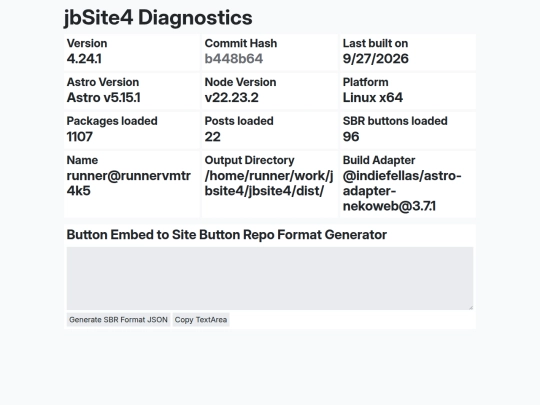The height and width of the screenshot is (405, 540).
Task: Click the runner@runnervmtr4k5 name value
Action: pos(128,183)
